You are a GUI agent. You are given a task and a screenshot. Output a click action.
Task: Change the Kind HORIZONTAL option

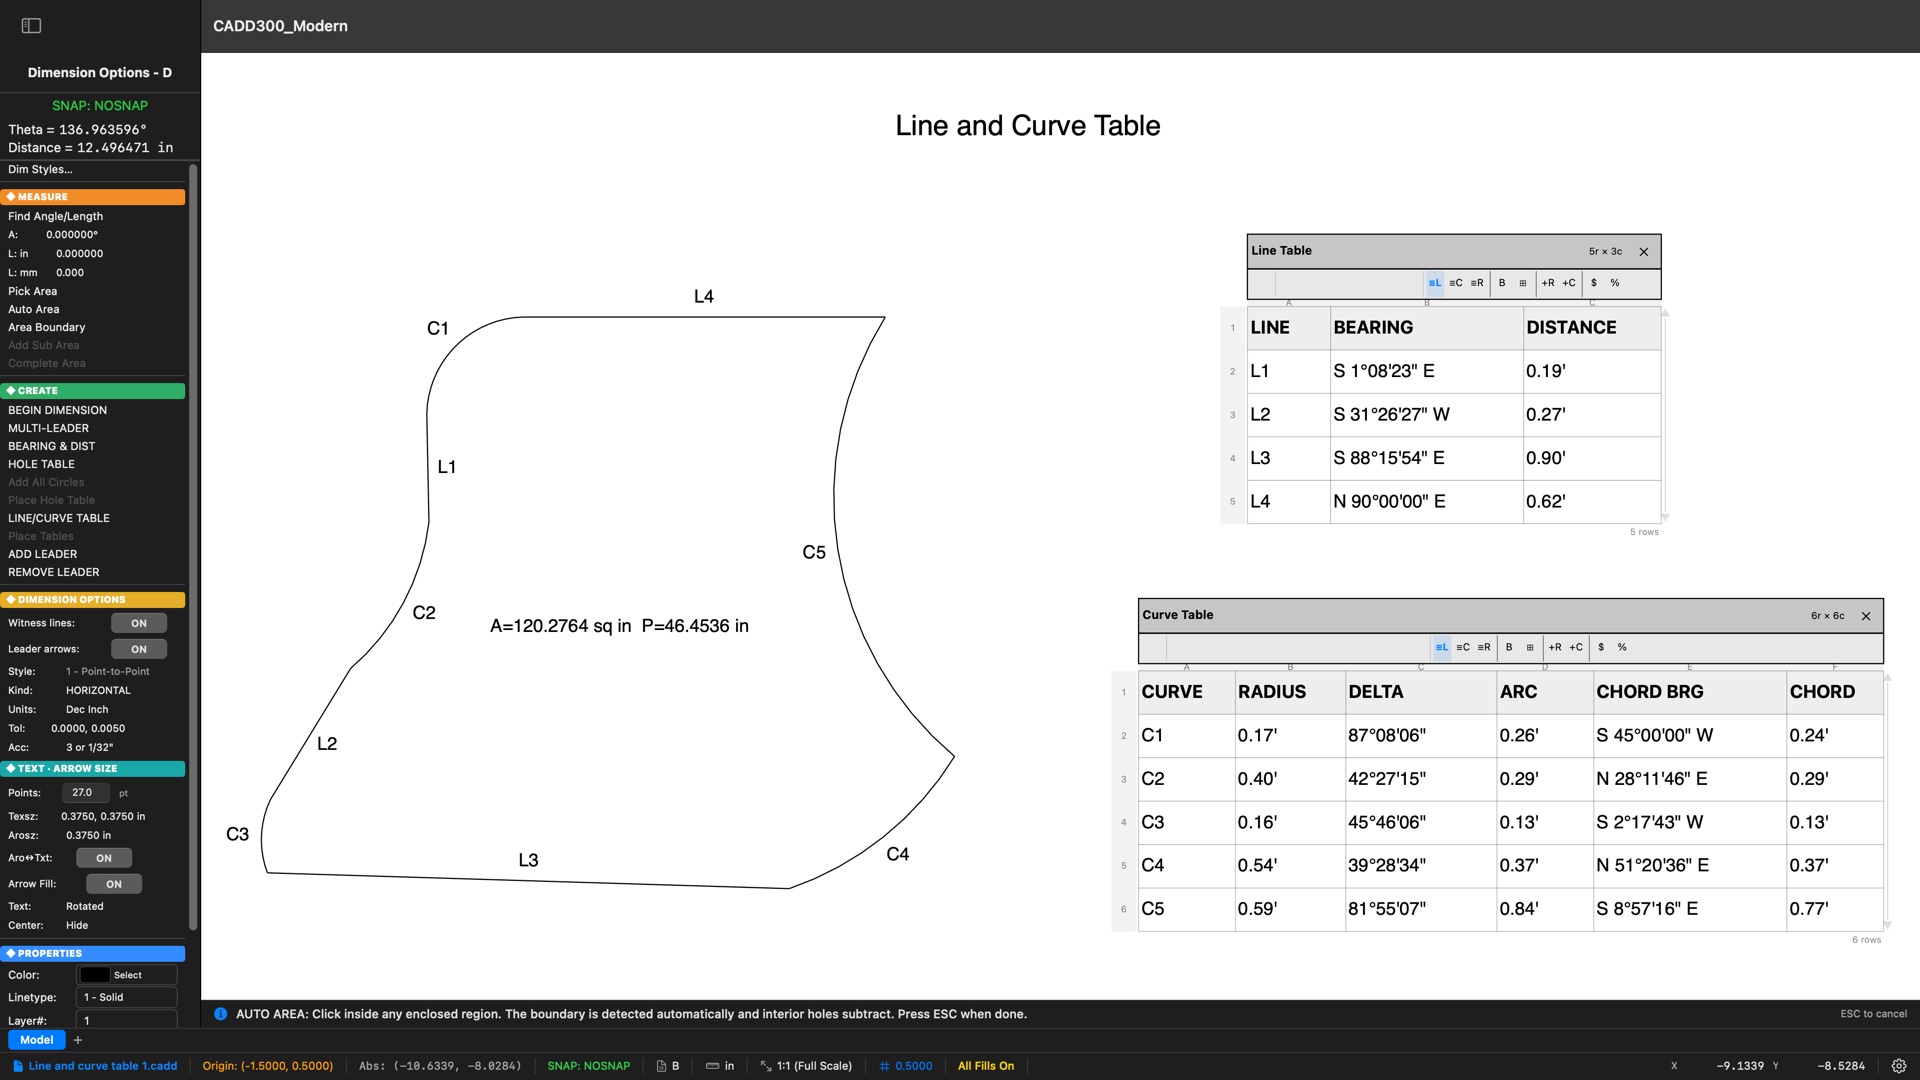click(98, 691)
